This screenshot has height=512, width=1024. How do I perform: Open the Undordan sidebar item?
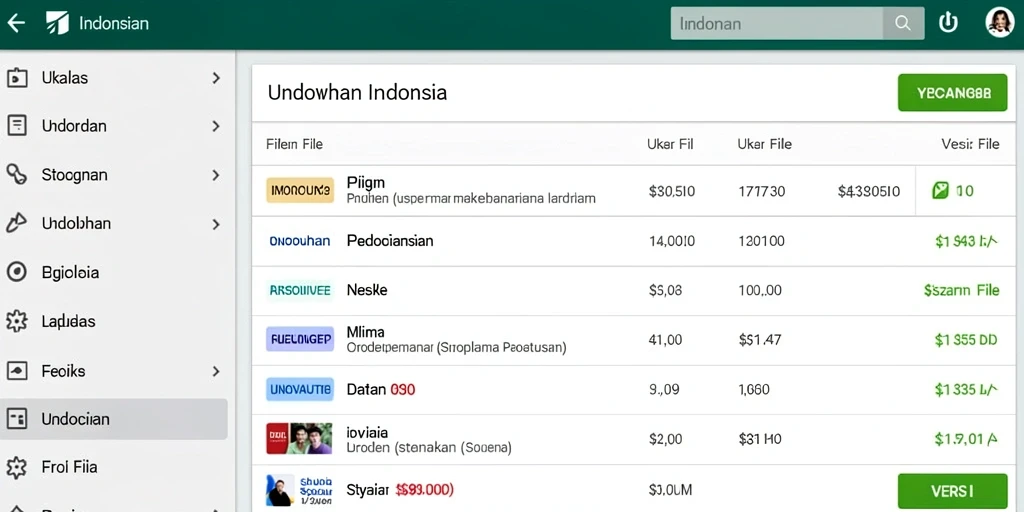pos(114,126)
